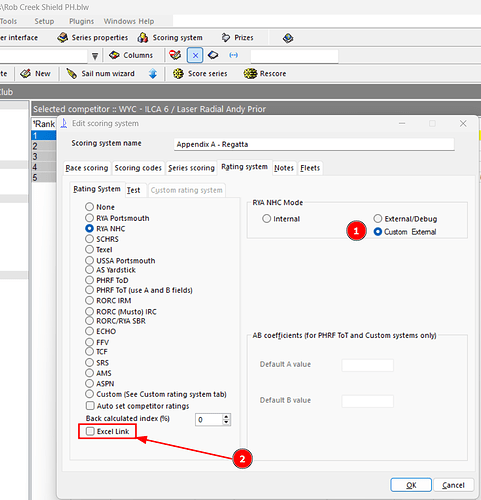Viewport: 481px width, 500px height.
Task: Increase the Back calculated index spinner
Action: pos(226,417)
